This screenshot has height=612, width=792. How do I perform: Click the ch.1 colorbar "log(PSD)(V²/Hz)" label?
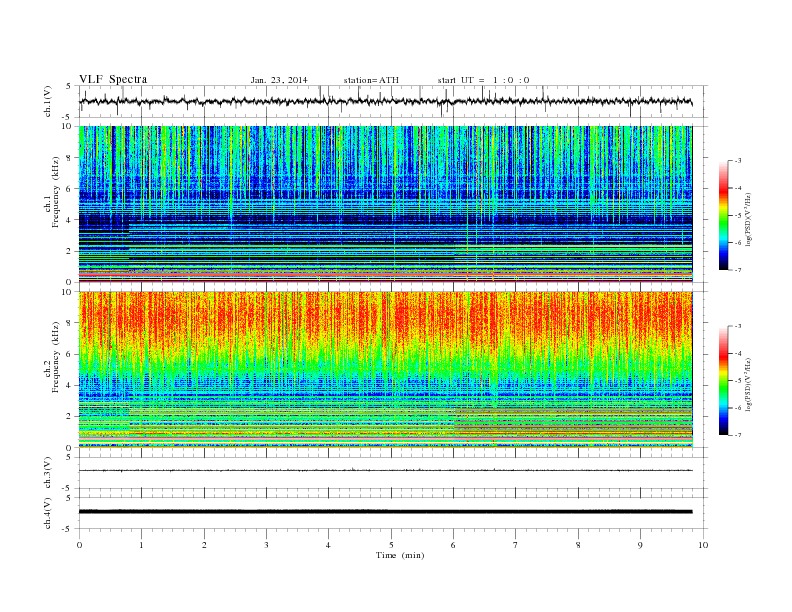click(748, 219)
